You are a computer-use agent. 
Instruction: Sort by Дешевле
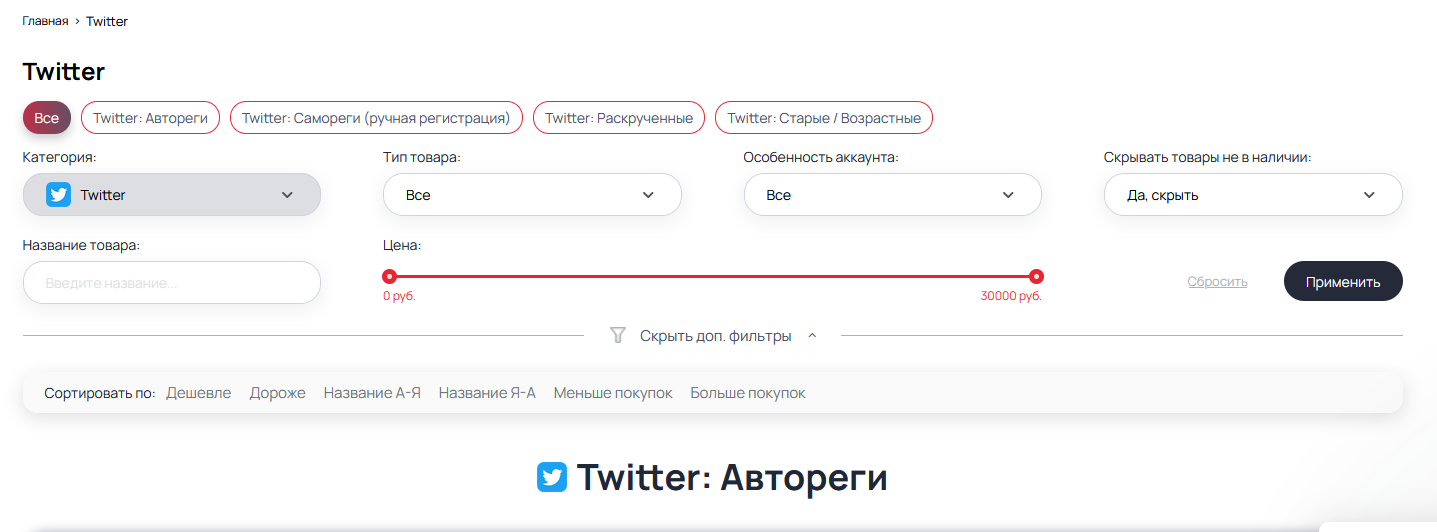pos(198,393)
